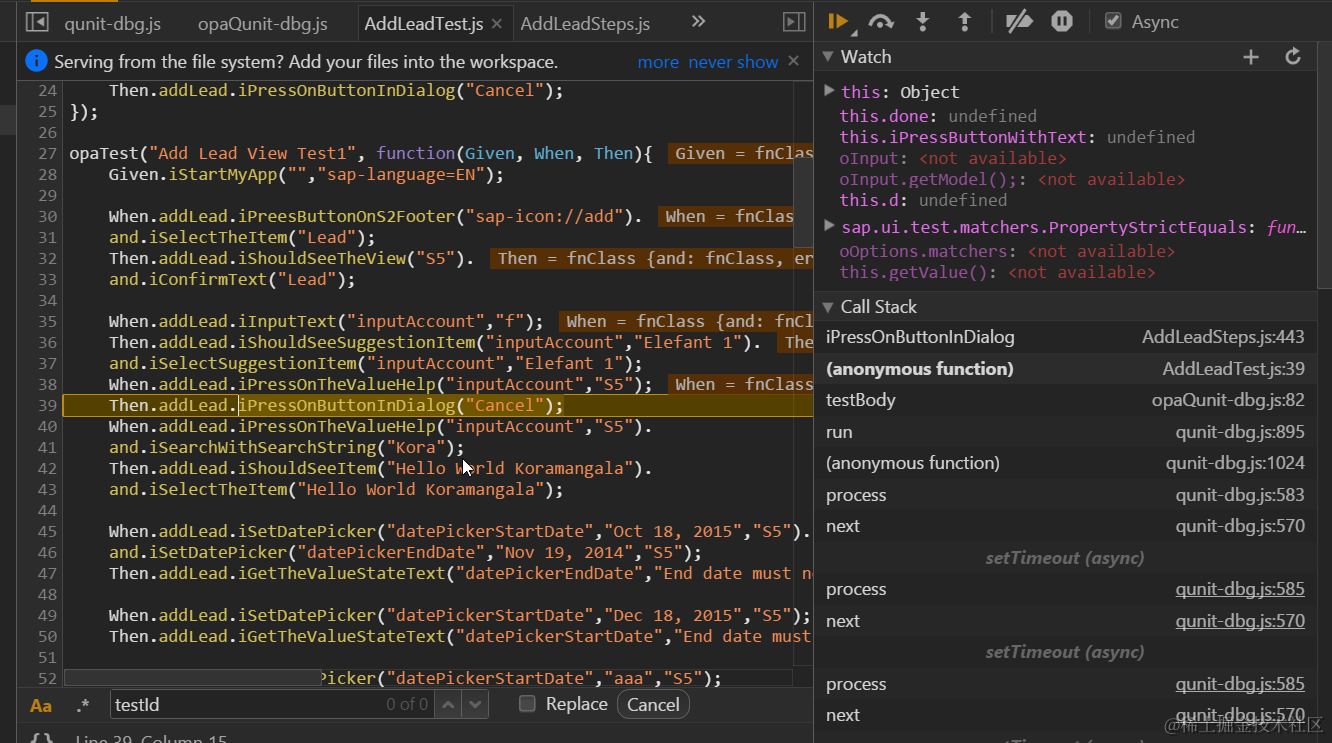
Task: Go to previous search match
Action: (449, 705)
